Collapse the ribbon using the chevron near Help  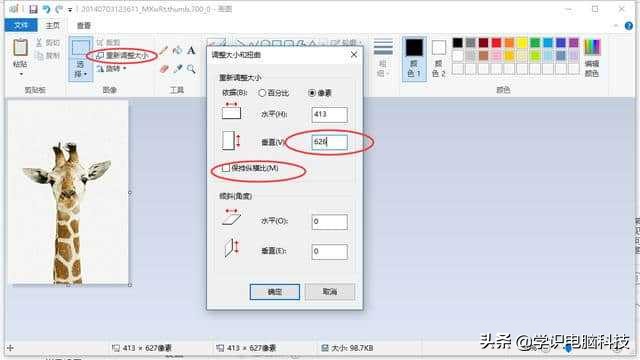coord(616,26)
